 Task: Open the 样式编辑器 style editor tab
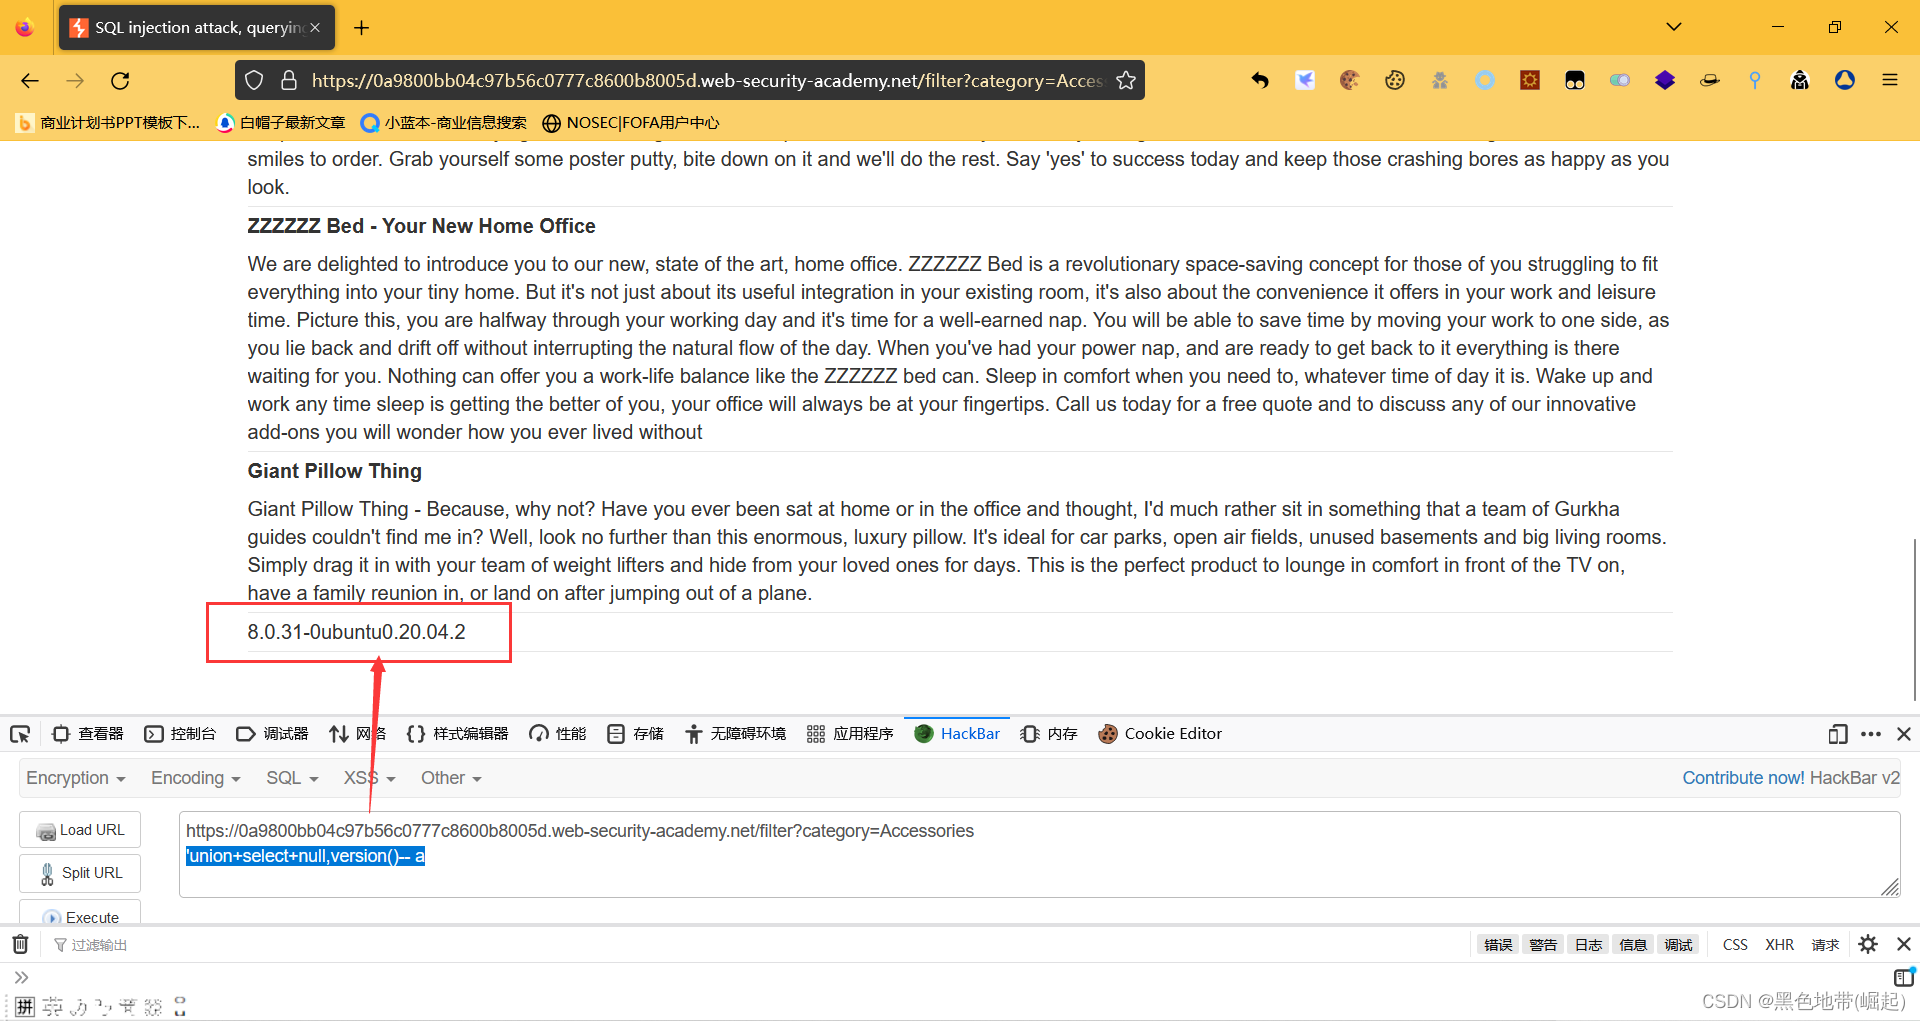(457, 734)
